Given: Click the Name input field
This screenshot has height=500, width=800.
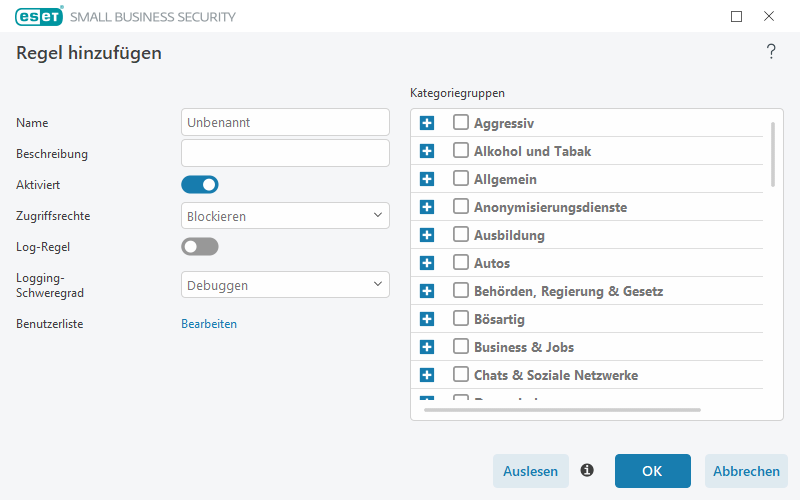Looking at the screenshot, I should point(285,122).
